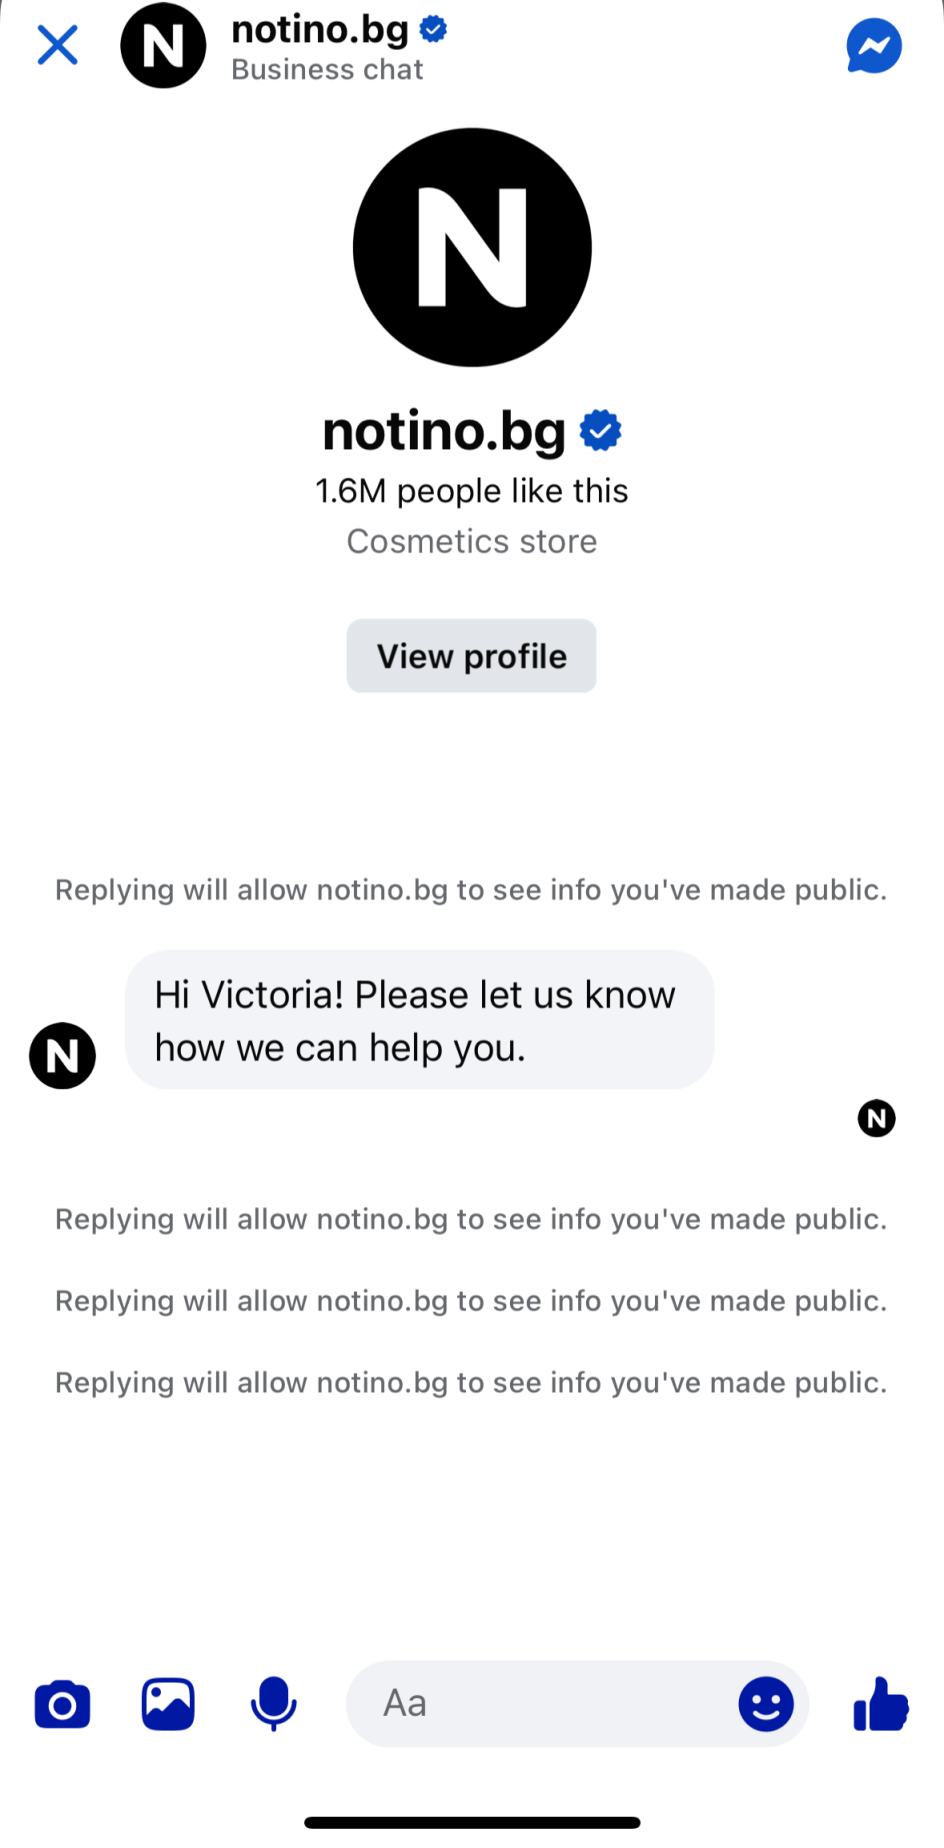Tap the "Cosmetics store" category label

click(x=471, y=542)
